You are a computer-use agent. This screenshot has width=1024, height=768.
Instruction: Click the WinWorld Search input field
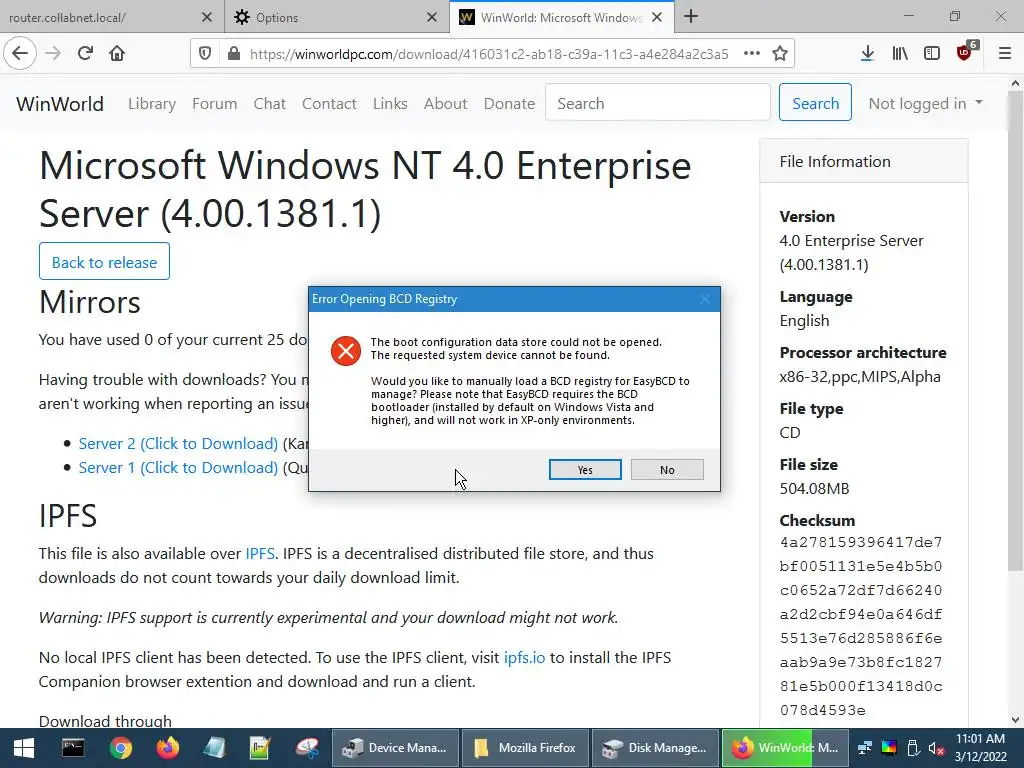coord(658,103)
